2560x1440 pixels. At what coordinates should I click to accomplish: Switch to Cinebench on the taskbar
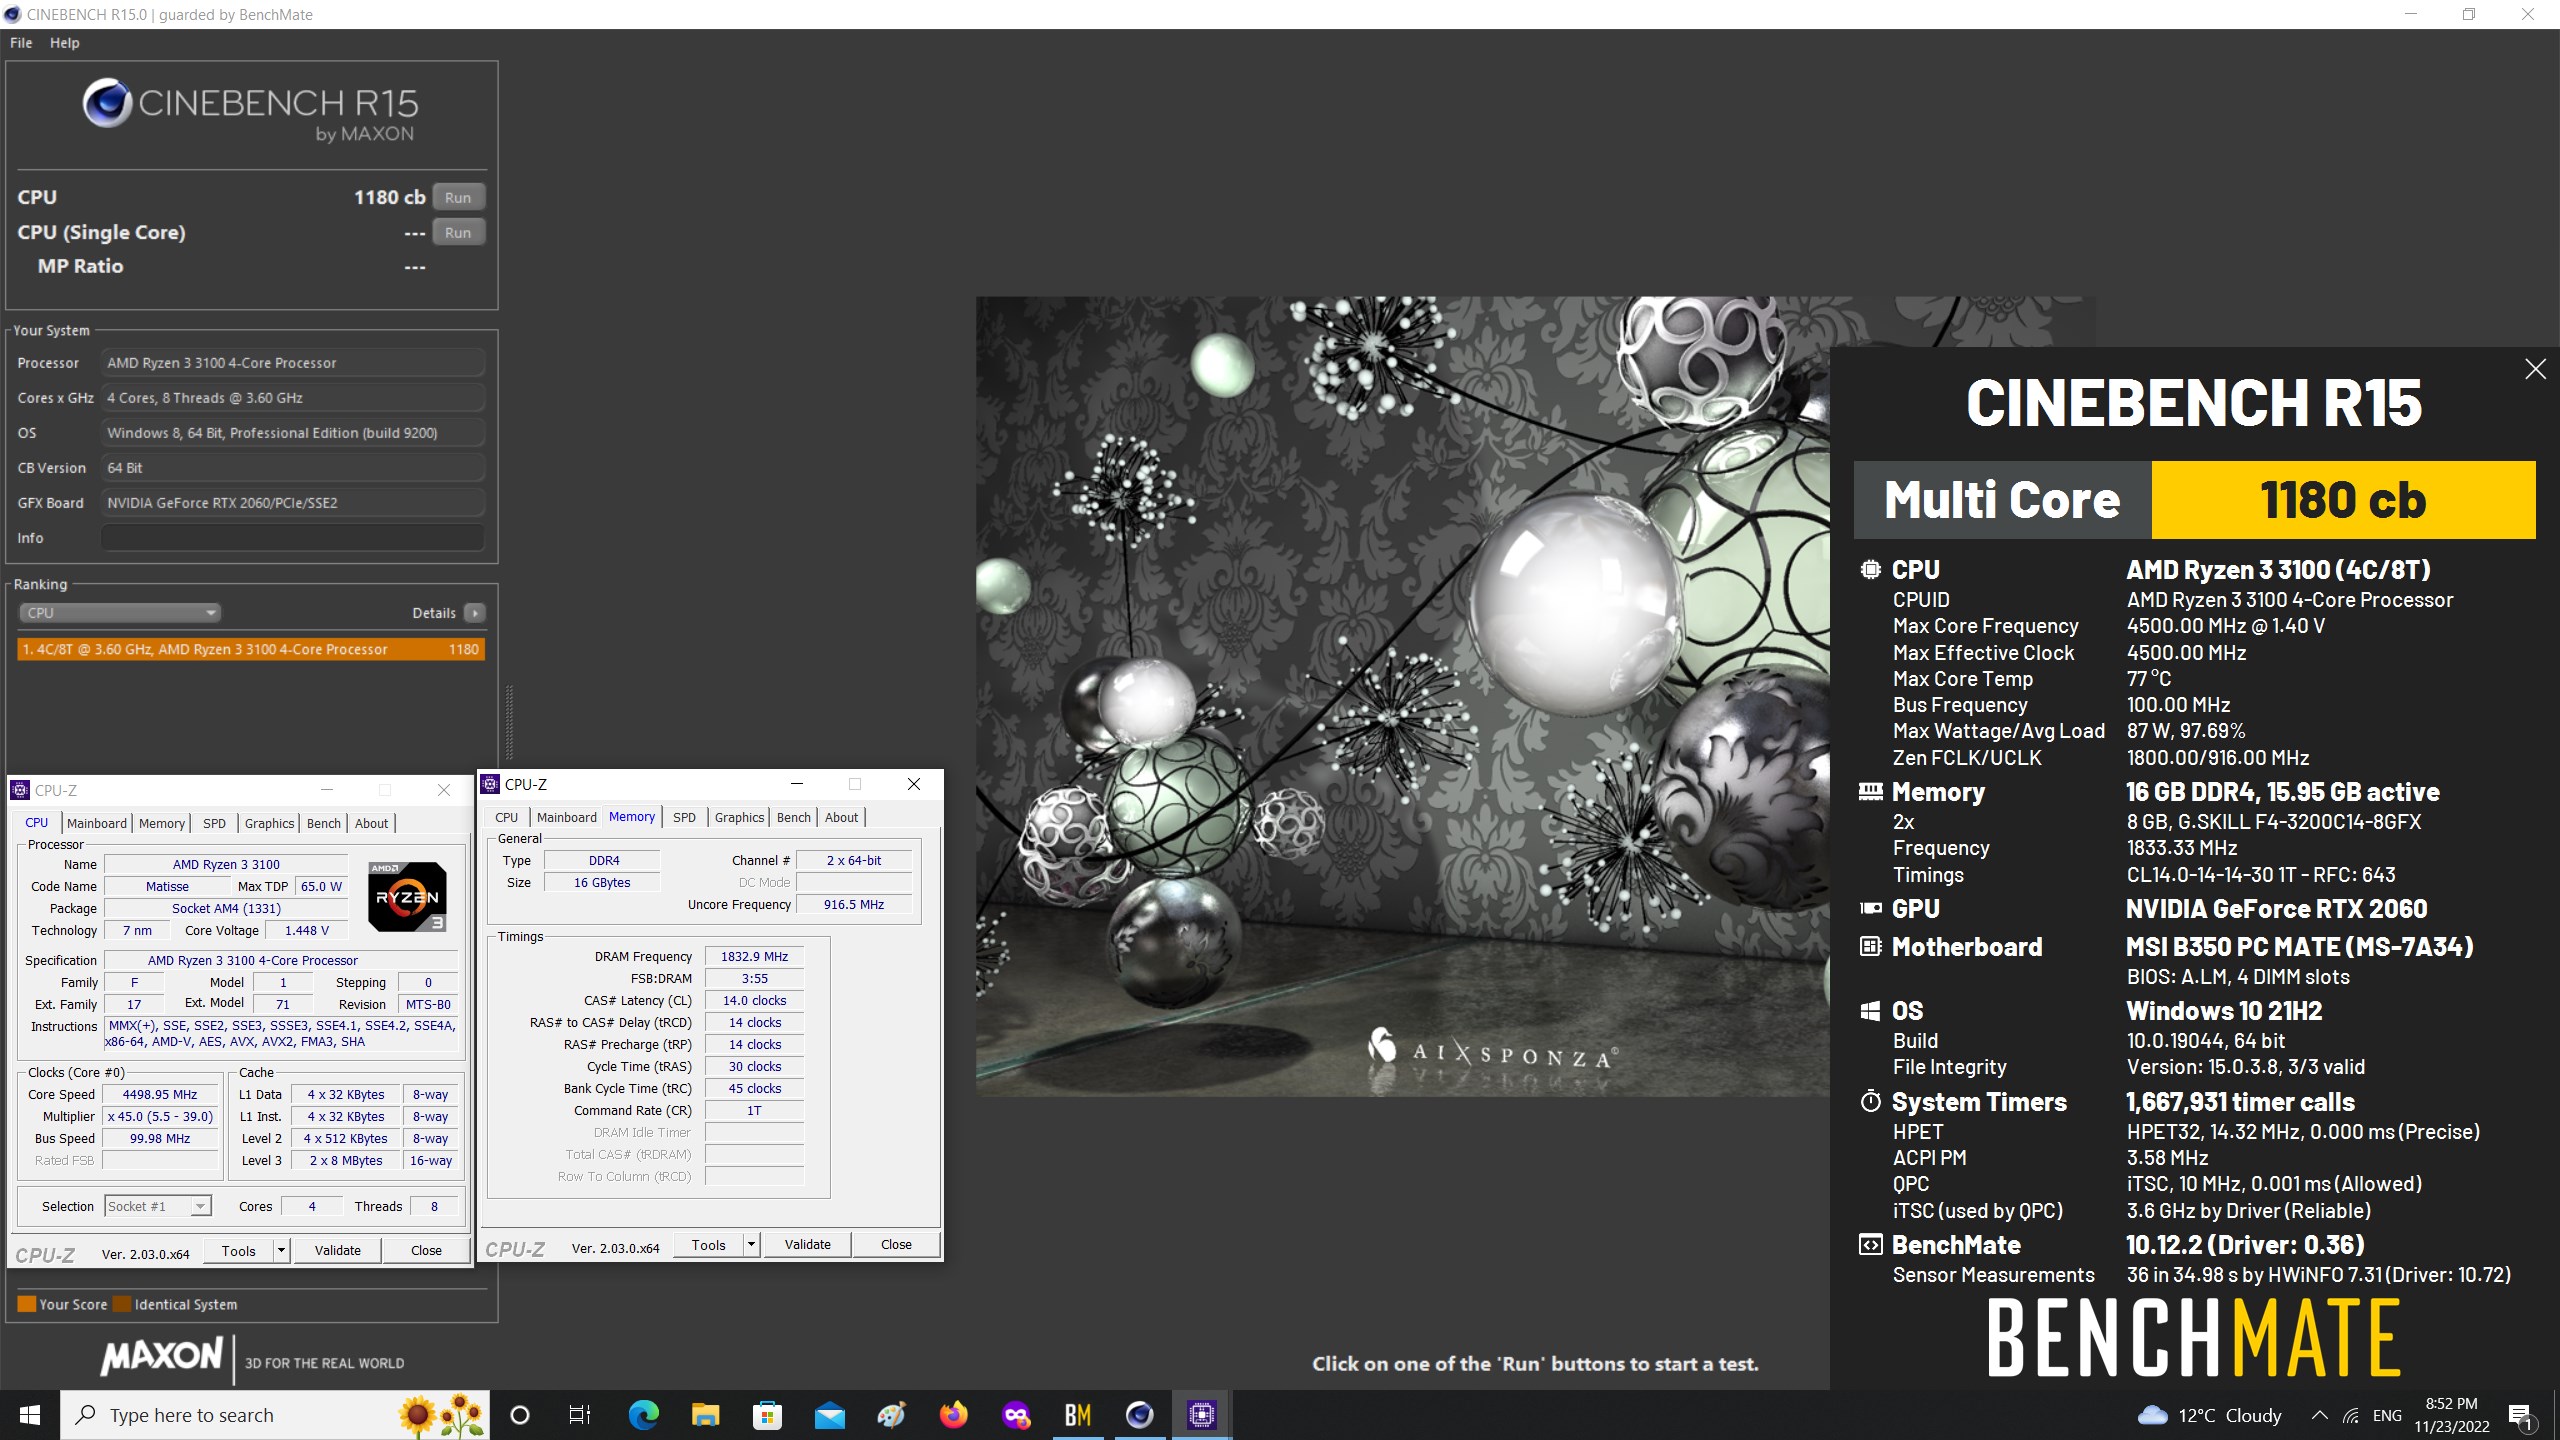tap(1139, 1415)
